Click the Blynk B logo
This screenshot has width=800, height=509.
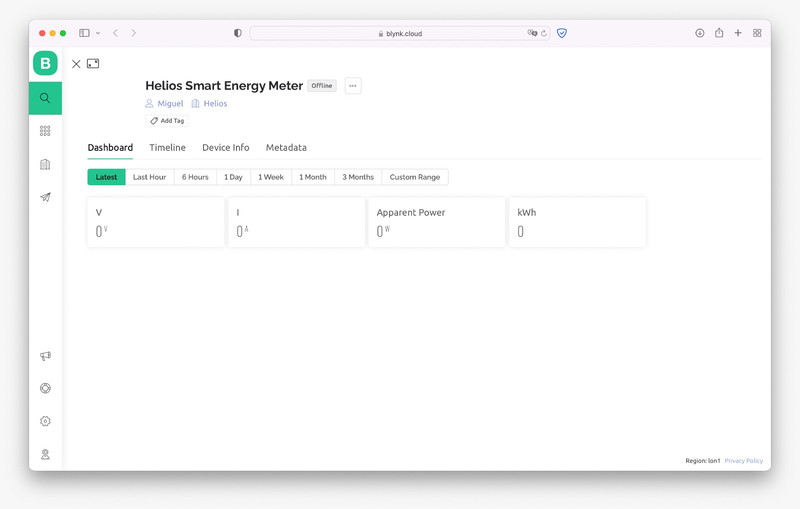pyautogui.click(x=45, y=63)
